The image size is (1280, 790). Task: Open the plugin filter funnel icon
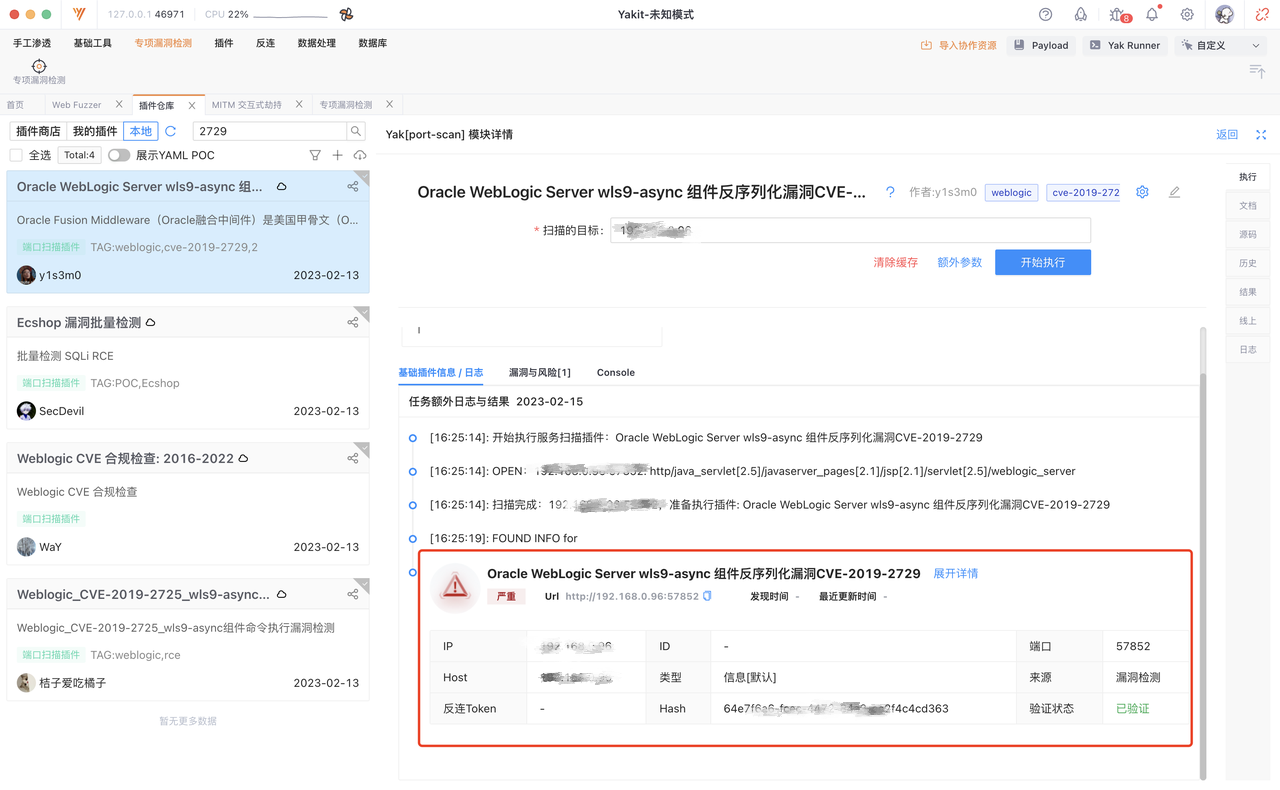315,155
